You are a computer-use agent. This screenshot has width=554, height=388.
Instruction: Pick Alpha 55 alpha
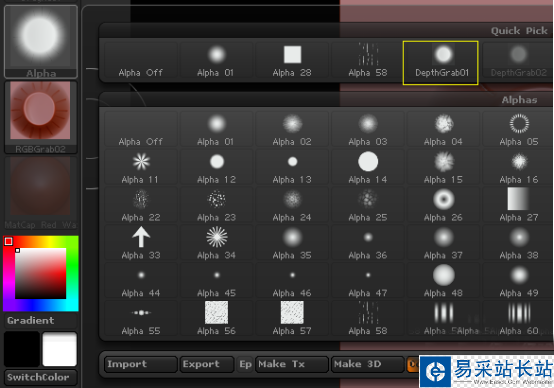pyautogui.click(x=141, y=318)
